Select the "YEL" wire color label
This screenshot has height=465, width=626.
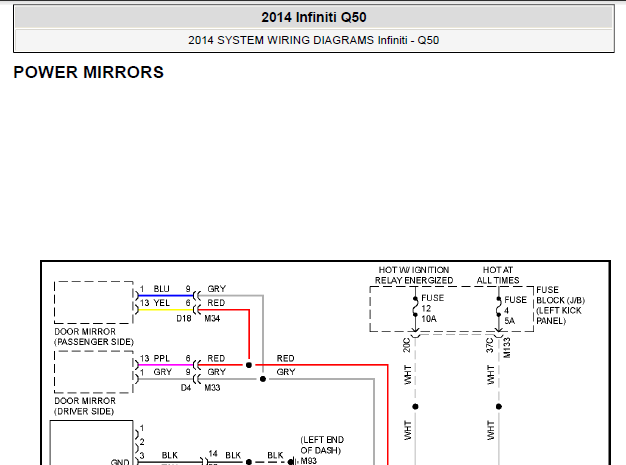(x=161, y=303)
